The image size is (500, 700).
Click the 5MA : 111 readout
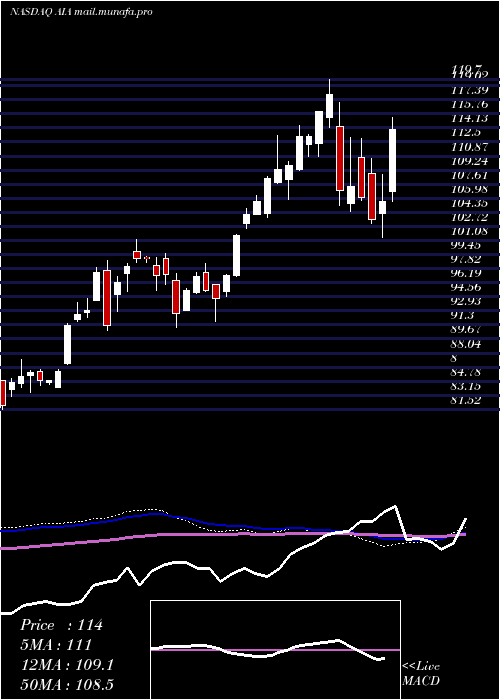pos(56,645)
